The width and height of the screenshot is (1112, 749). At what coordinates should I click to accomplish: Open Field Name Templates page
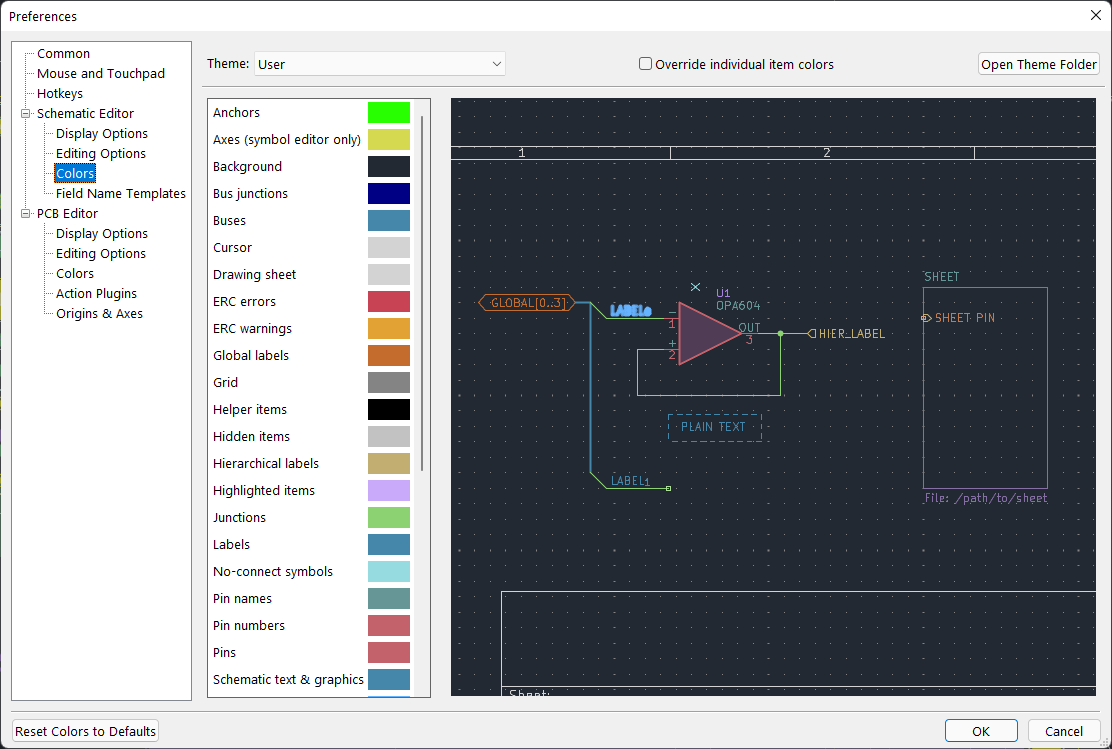[121, 193]
